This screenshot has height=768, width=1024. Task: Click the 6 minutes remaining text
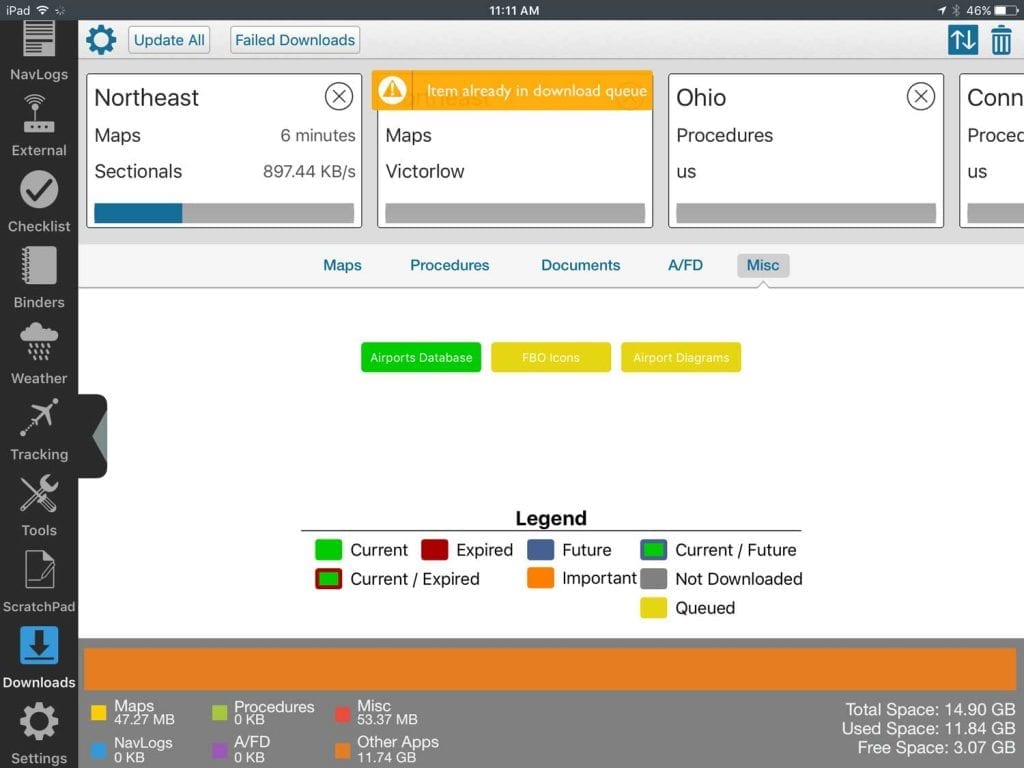(x=318, y=135)
